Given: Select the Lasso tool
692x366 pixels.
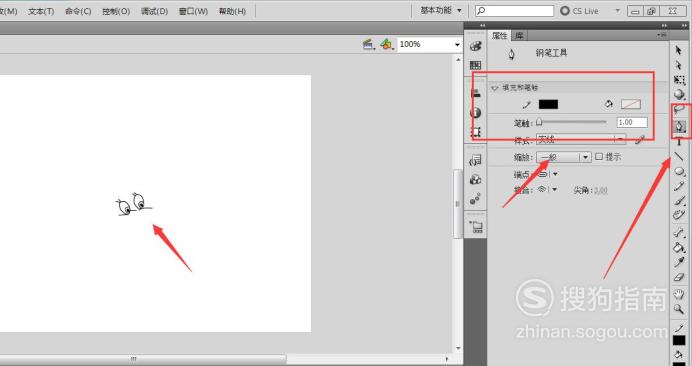Looking at the screenshot, I should (679, 109).
